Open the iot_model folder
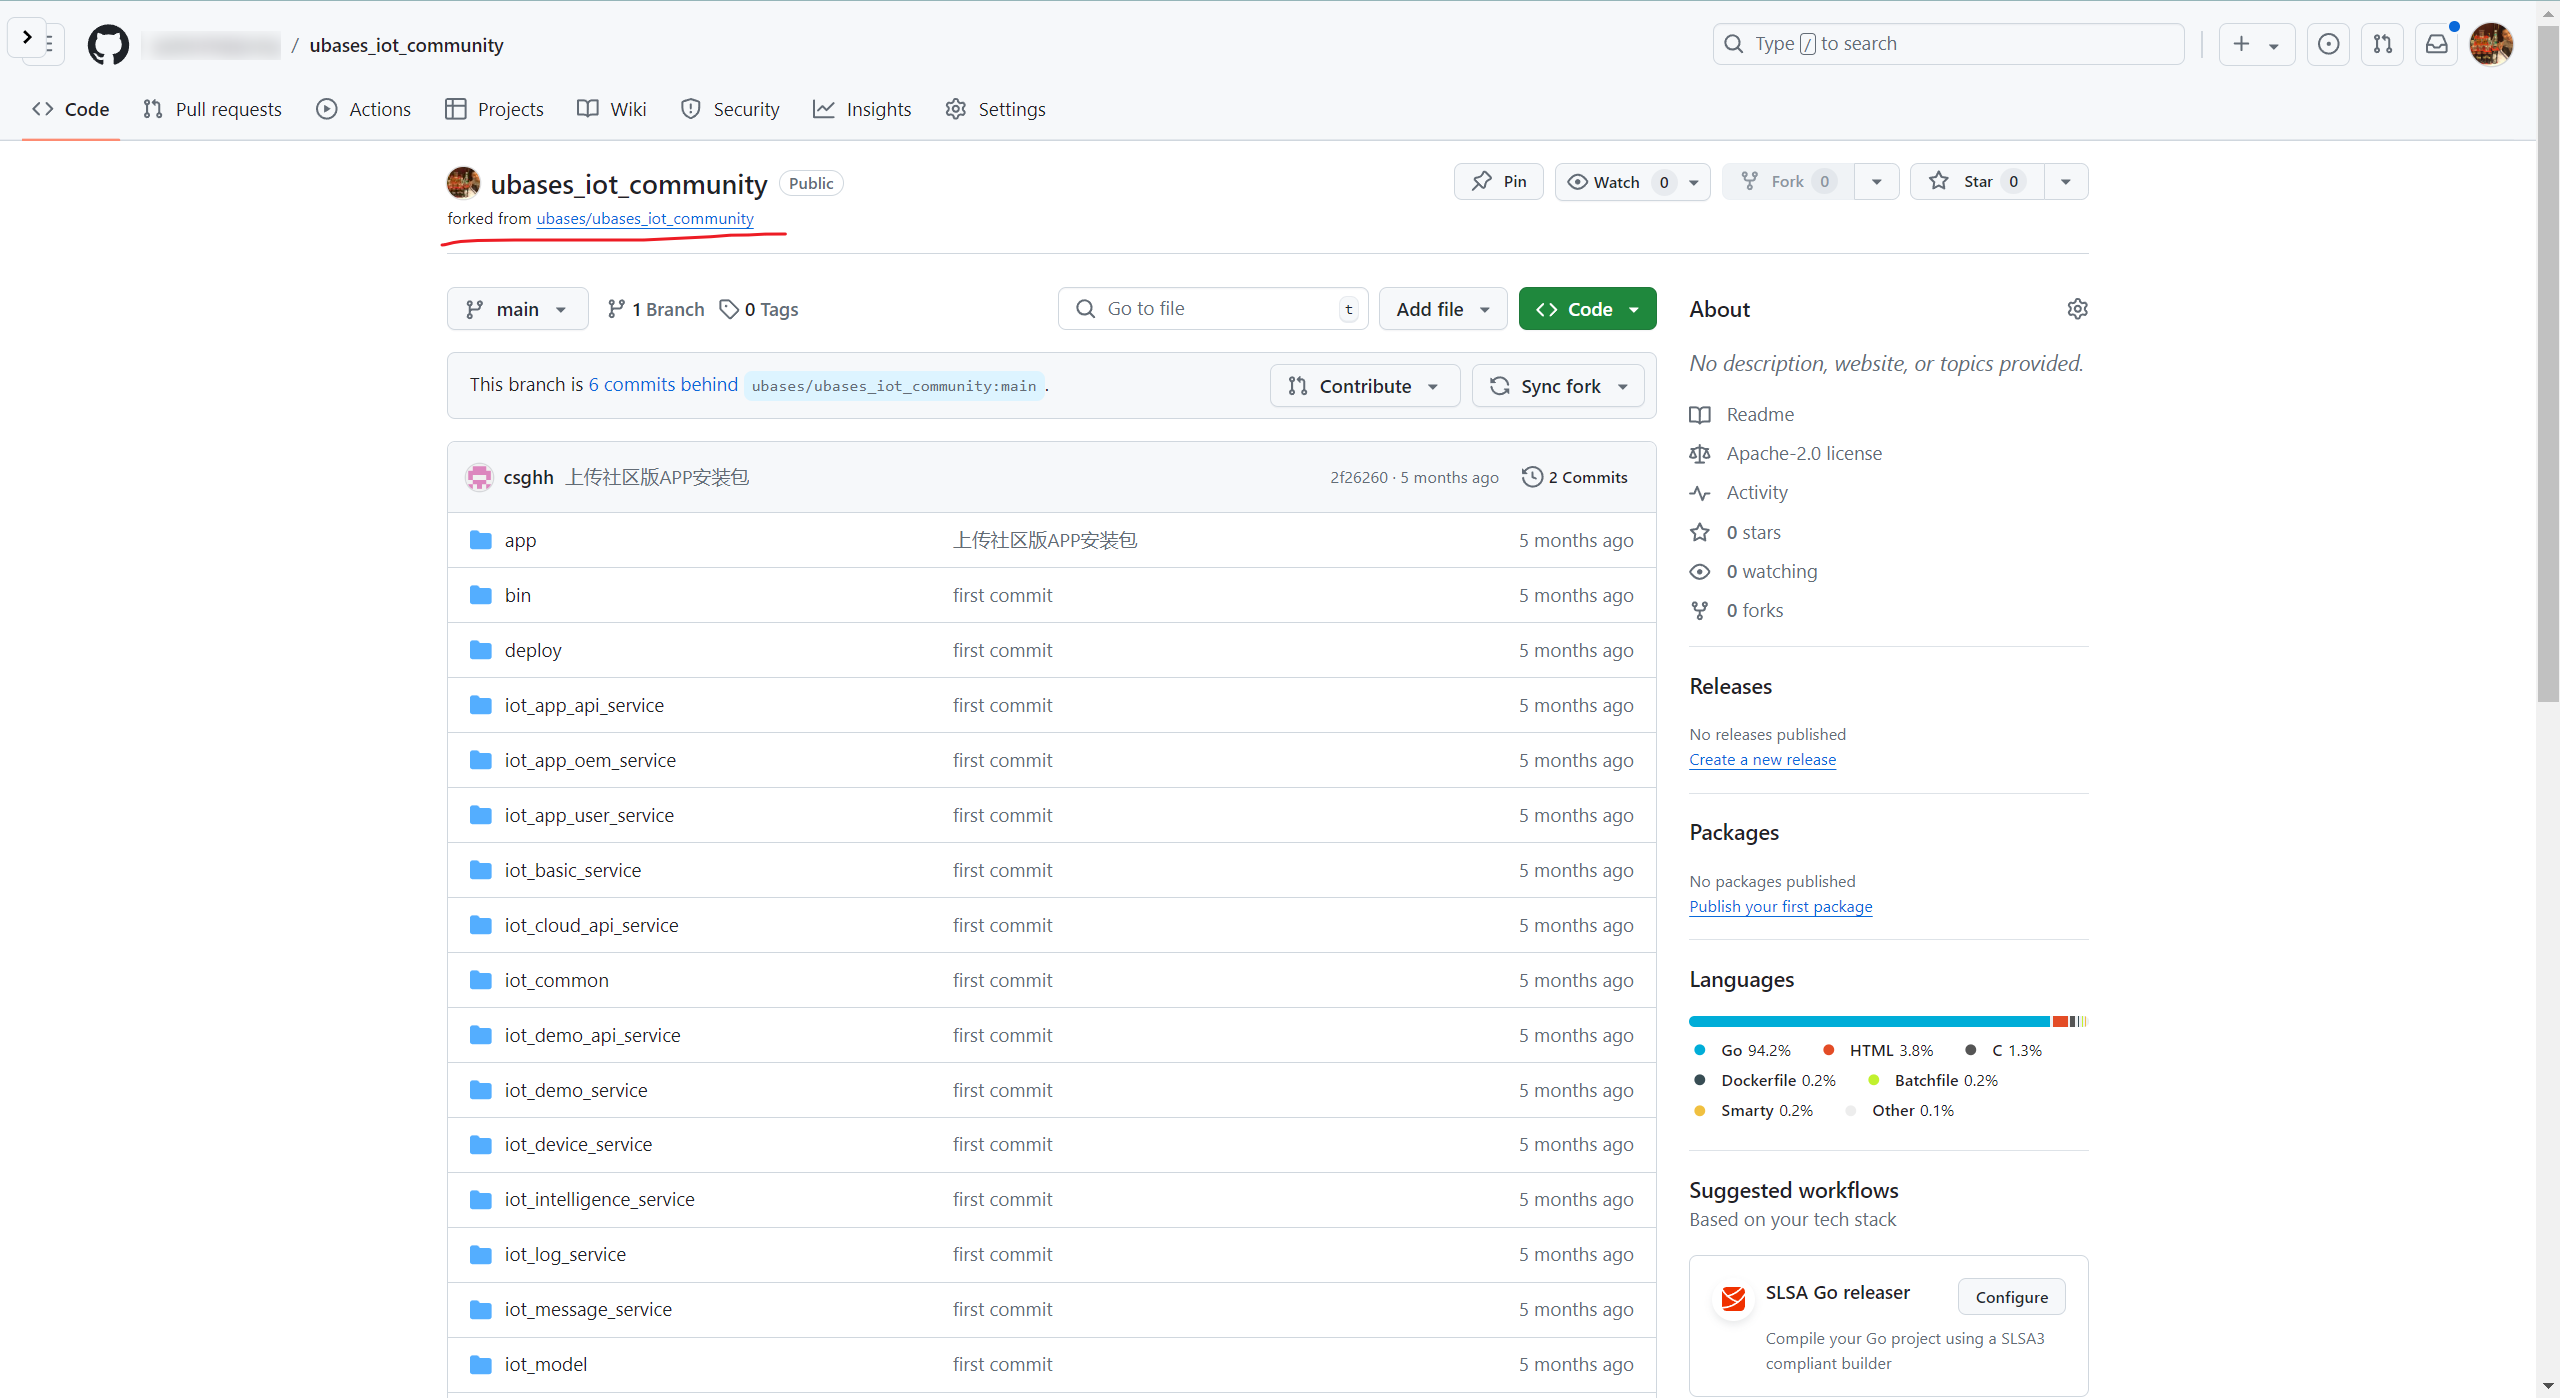2560x1398 pixels. click(x=545, y=1364)
